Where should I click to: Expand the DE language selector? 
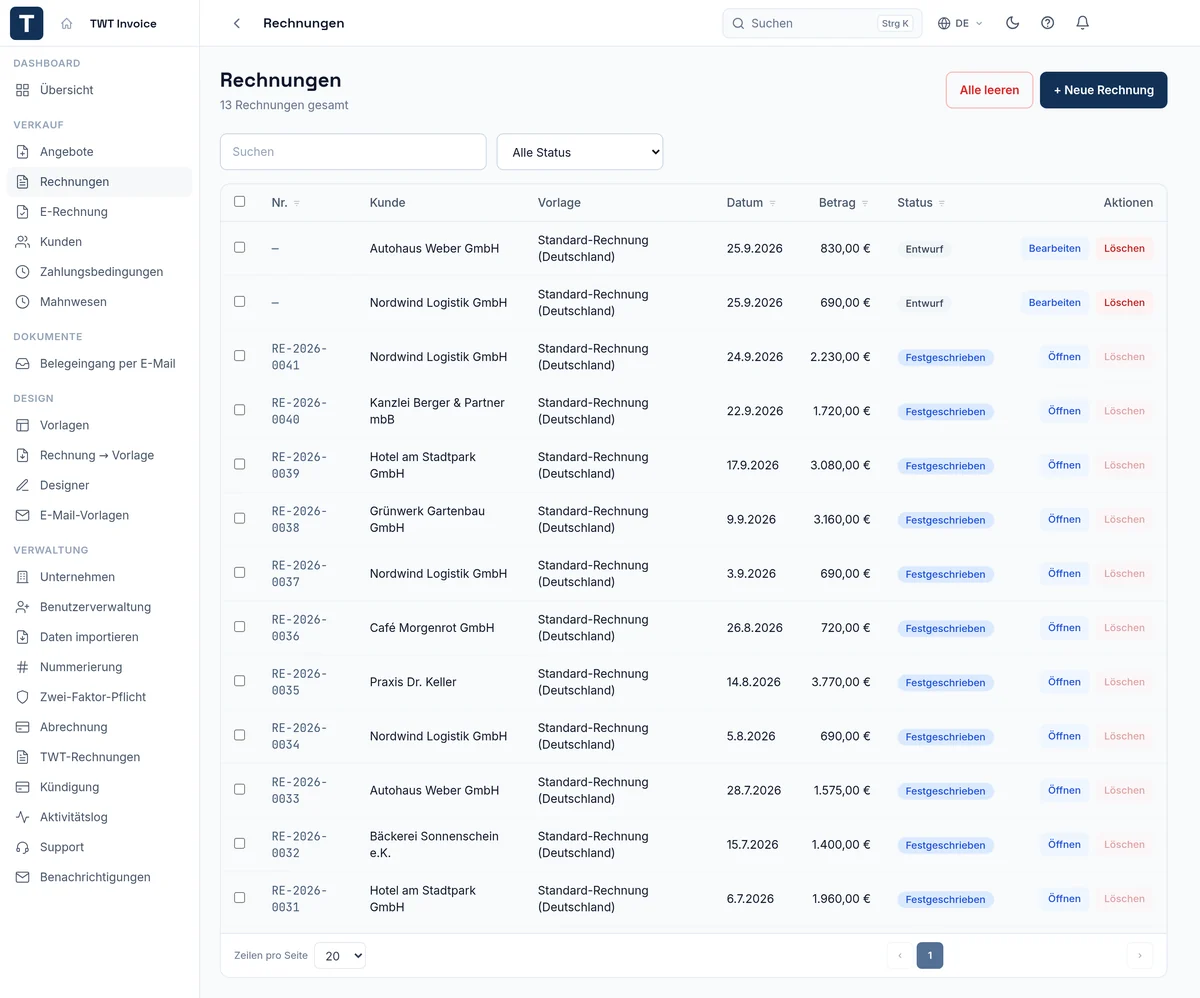tap(960, 23)
